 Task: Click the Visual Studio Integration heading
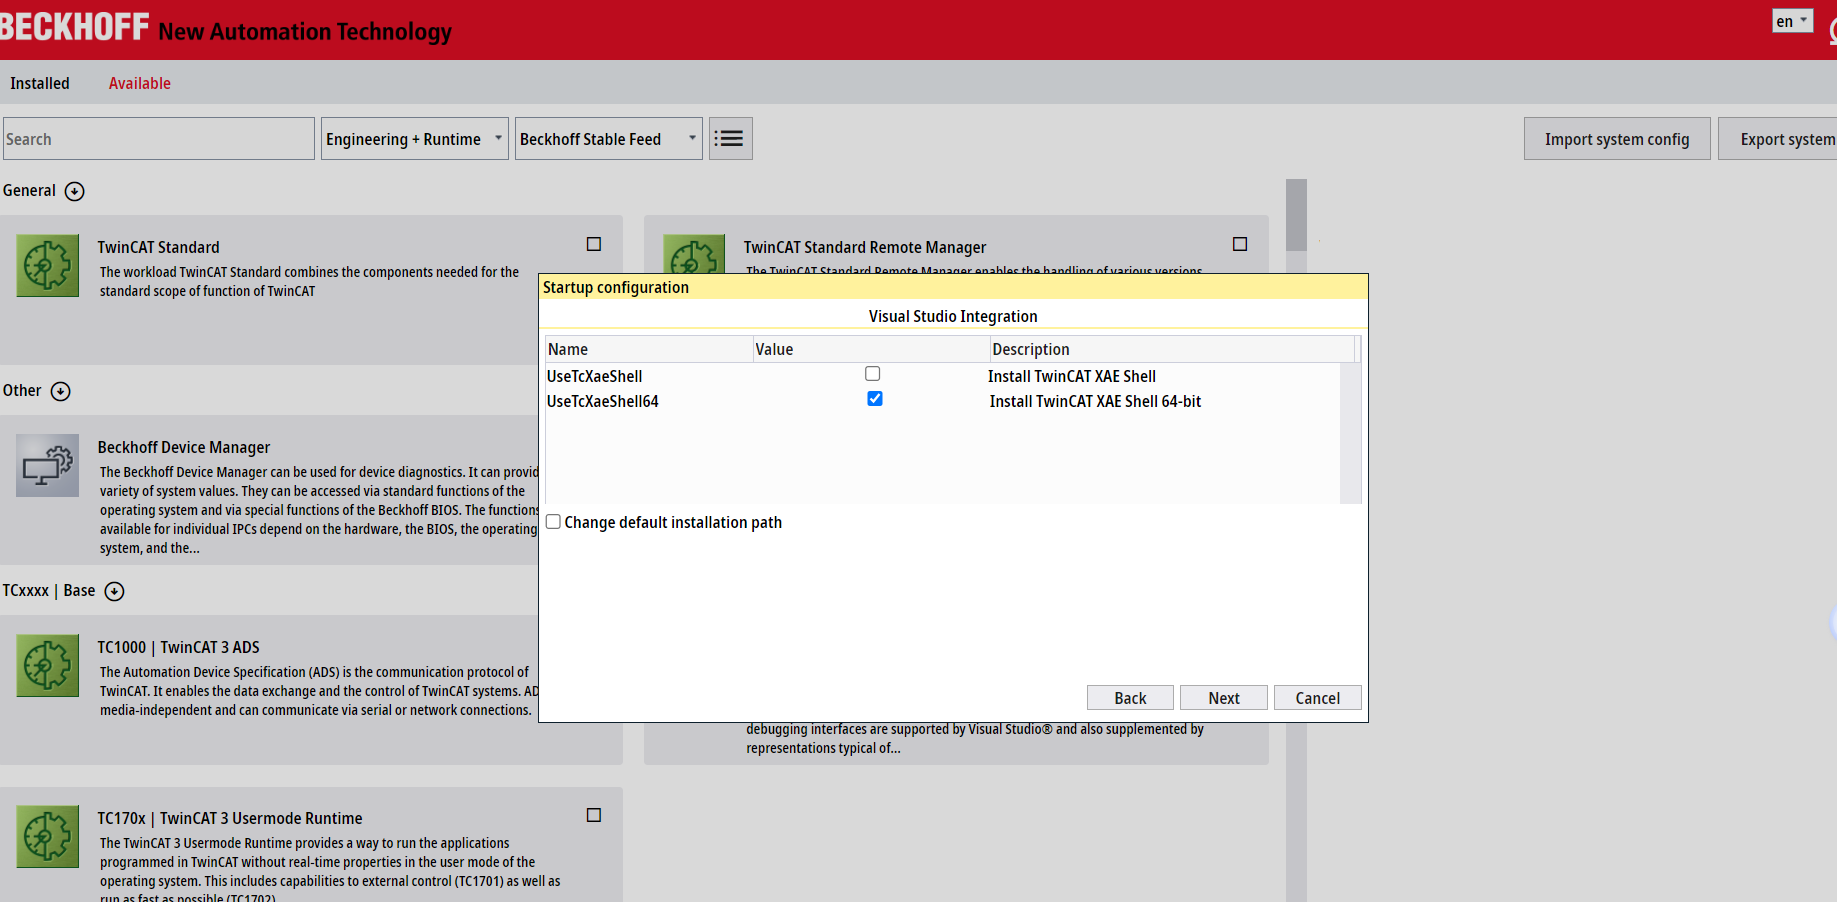953,316
